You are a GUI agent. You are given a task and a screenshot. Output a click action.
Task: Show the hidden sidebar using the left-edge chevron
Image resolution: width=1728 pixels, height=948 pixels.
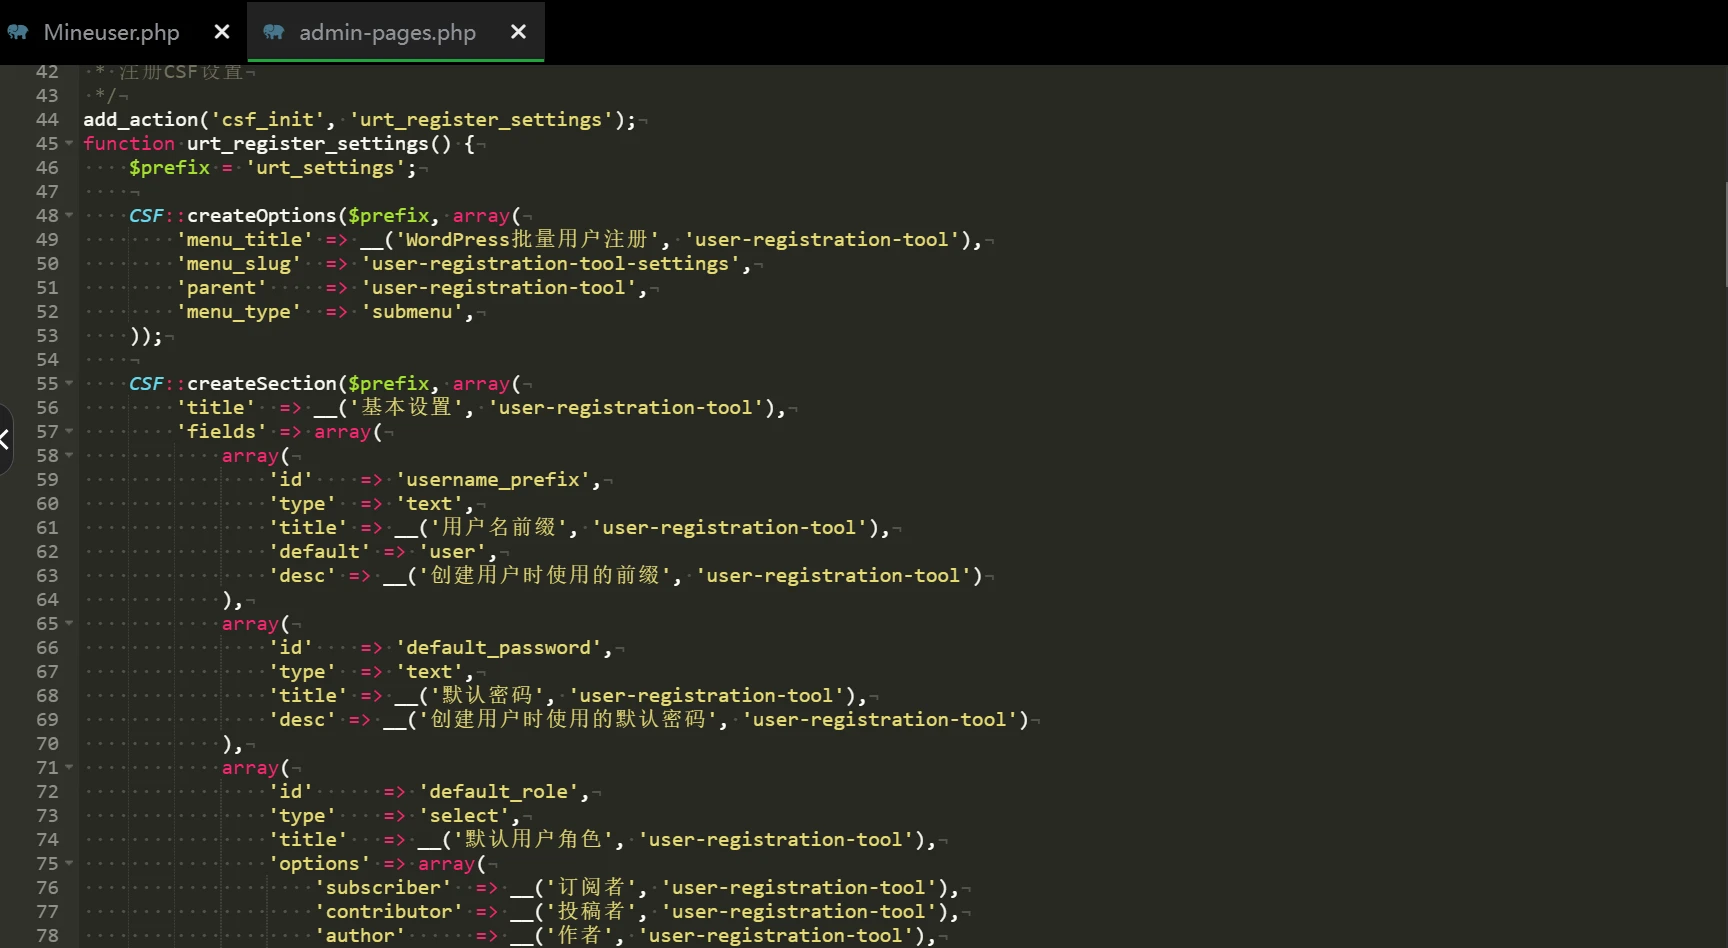[x=5, y=439]
